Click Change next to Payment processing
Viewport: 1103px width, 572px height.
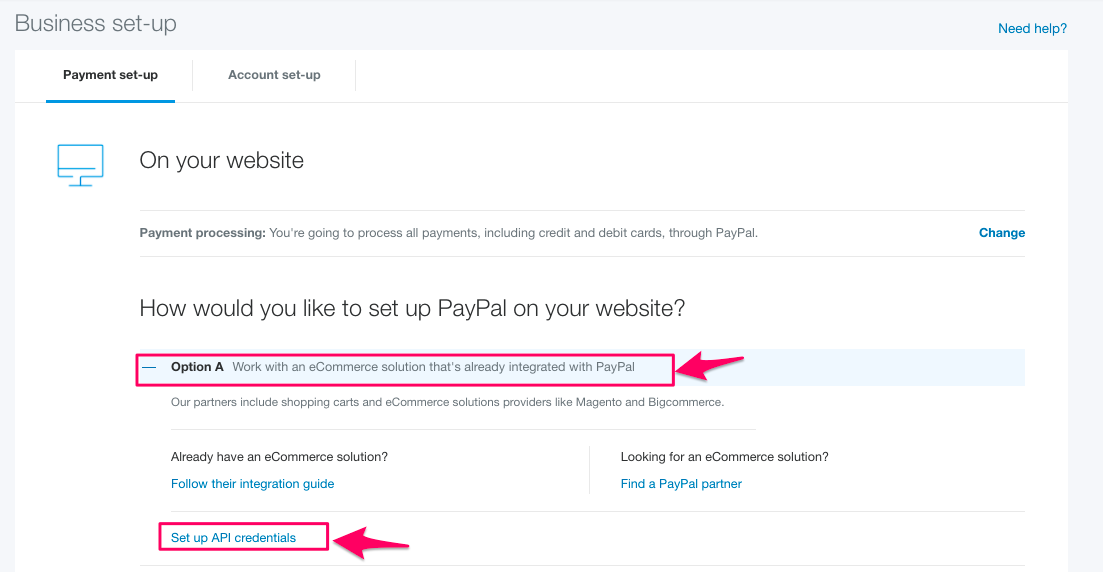[x=1002, y=233]
